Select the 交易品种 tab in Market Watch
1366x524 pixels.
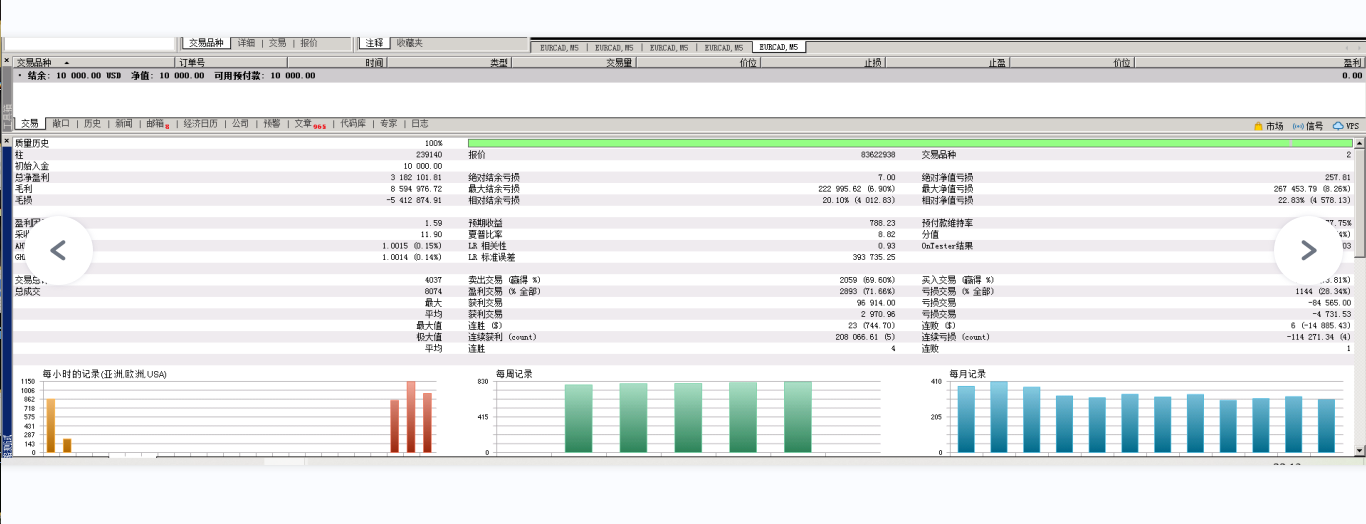click(x=205, y=43)
